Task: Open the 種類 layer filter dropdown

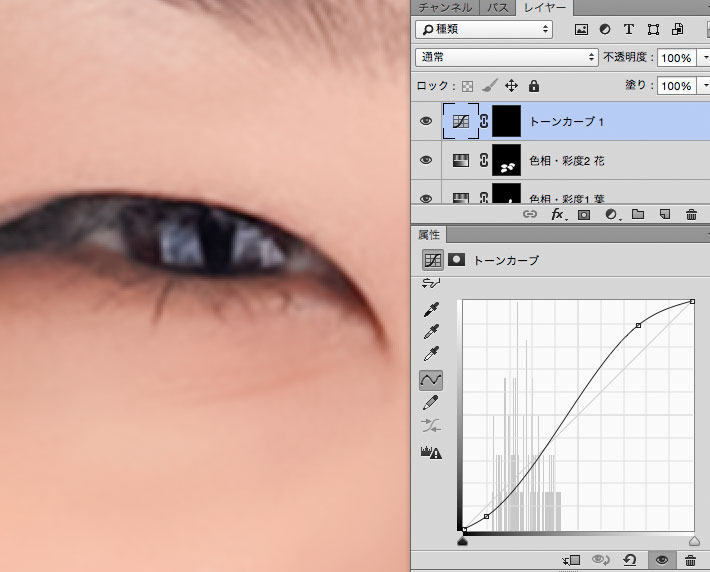Action: pos(484,30)
